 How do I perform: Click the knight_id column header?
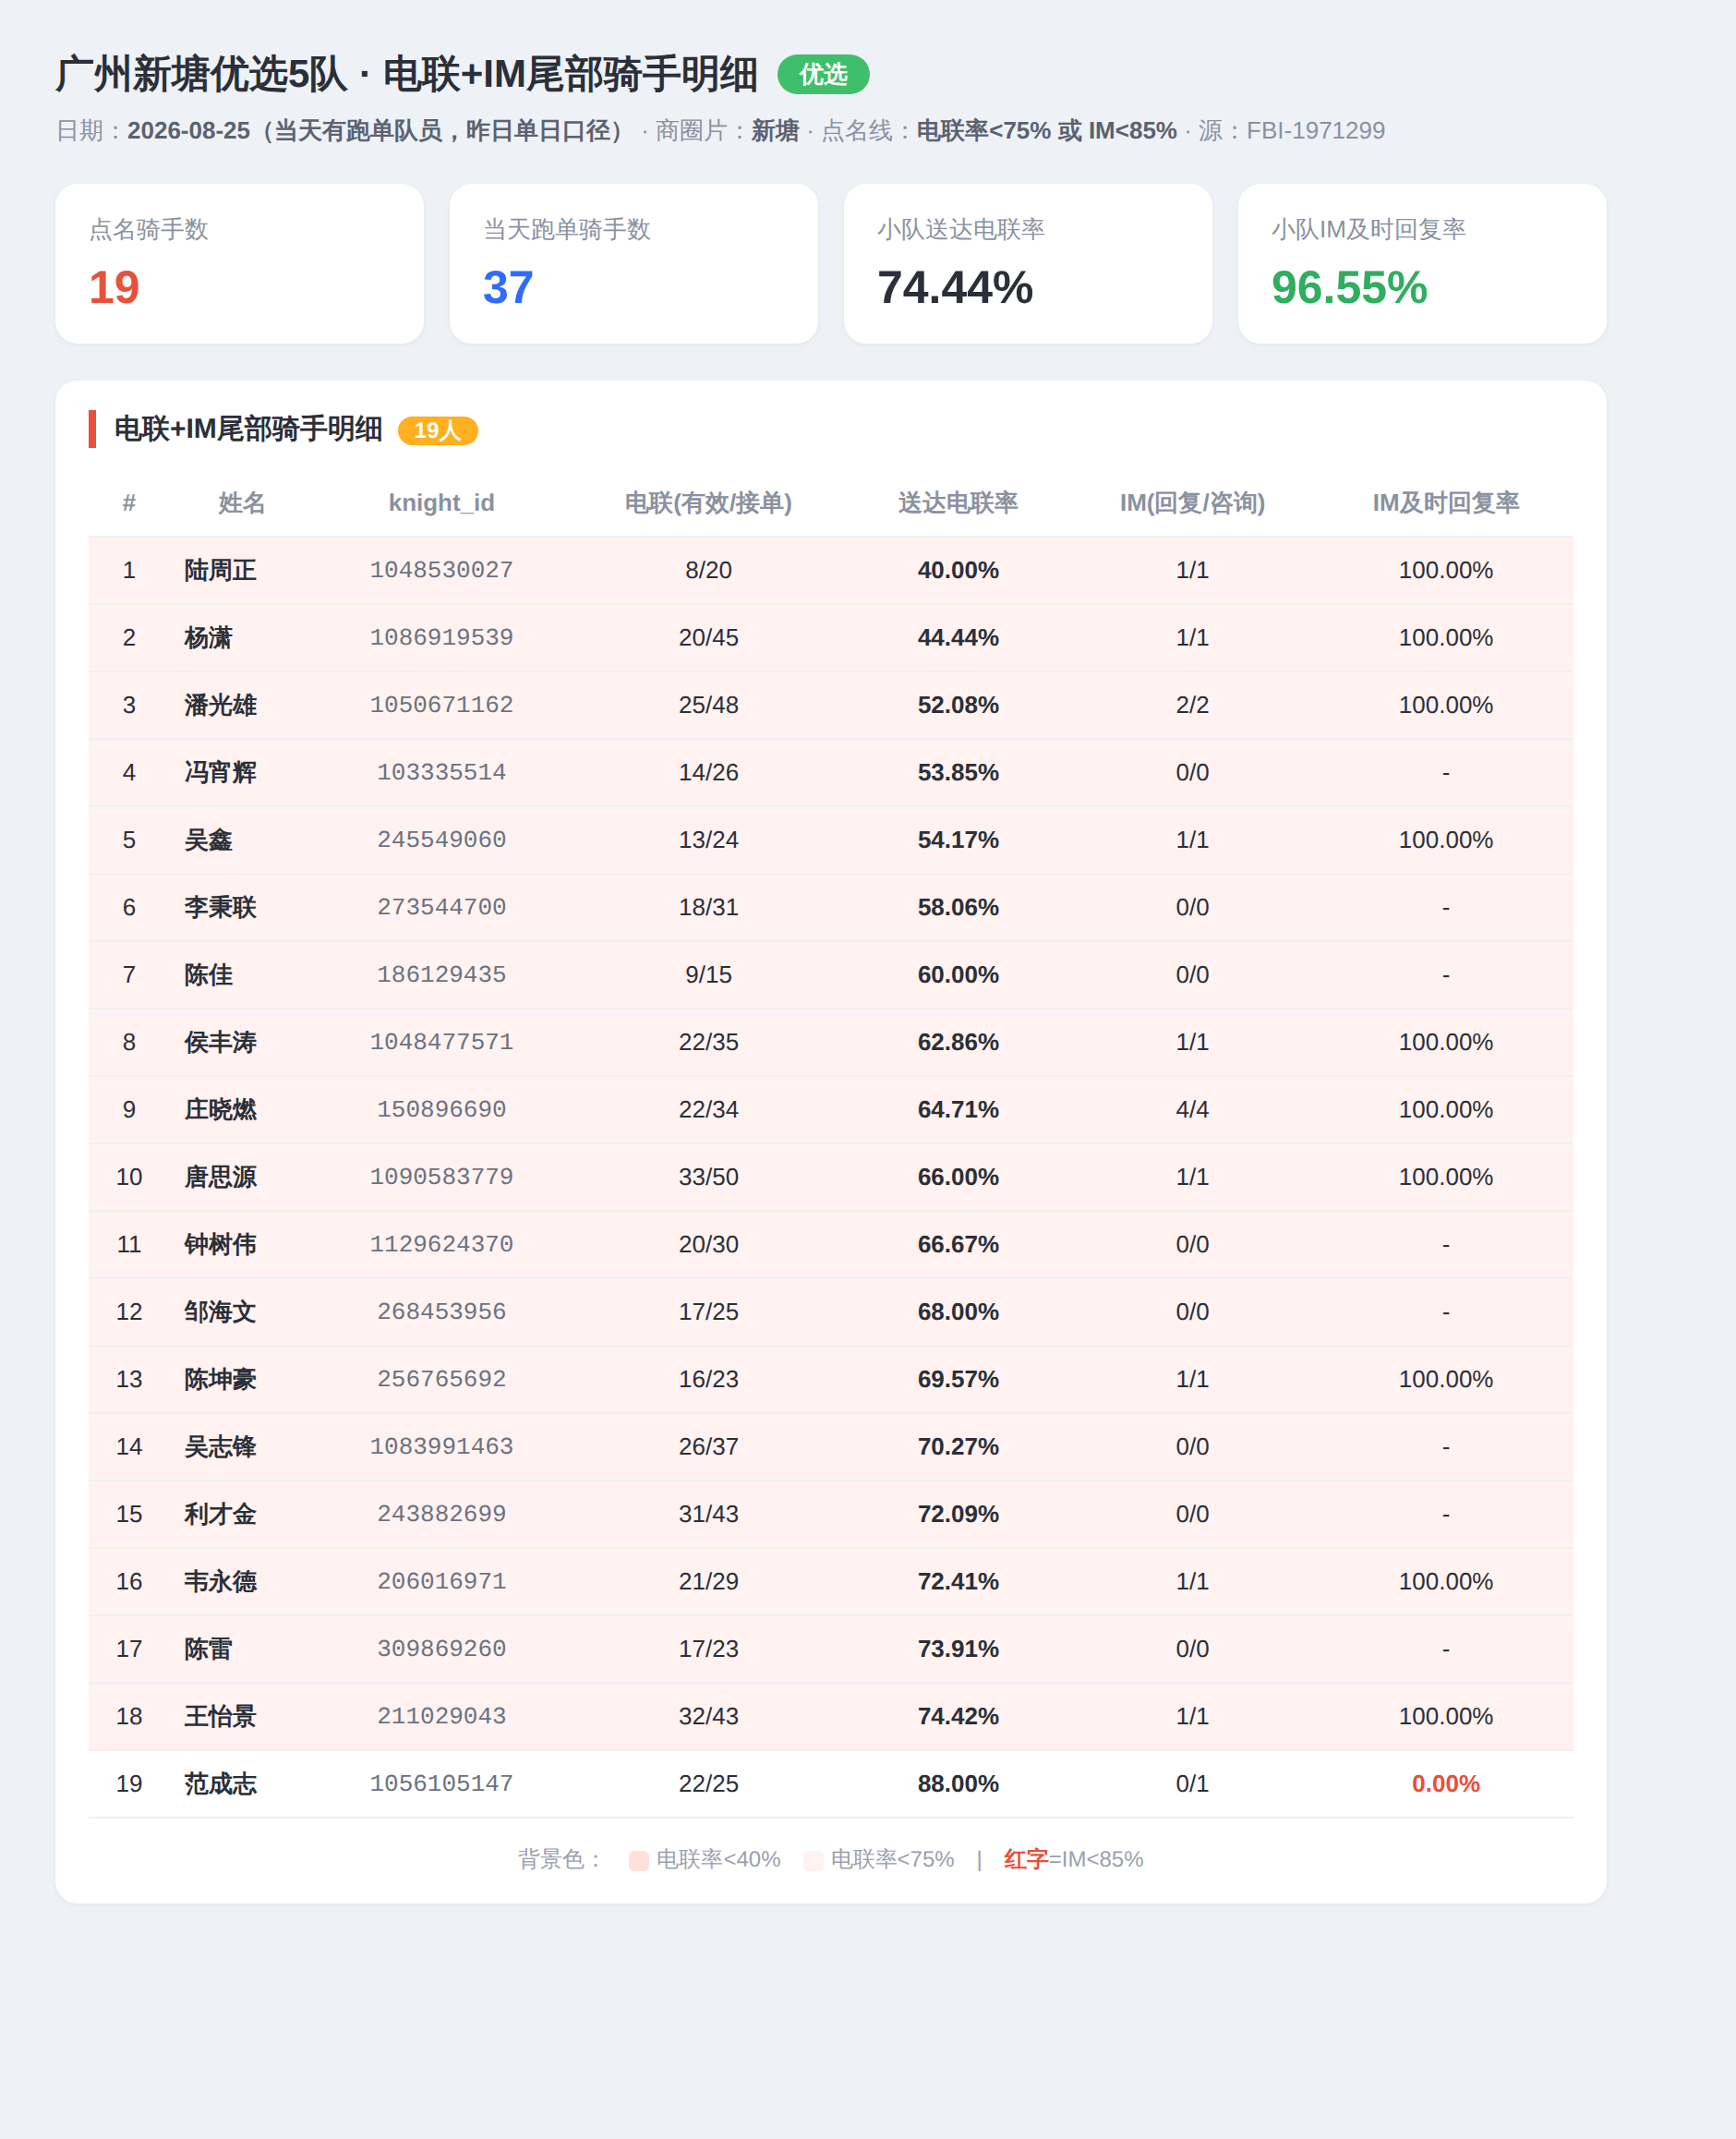[441, 503]
